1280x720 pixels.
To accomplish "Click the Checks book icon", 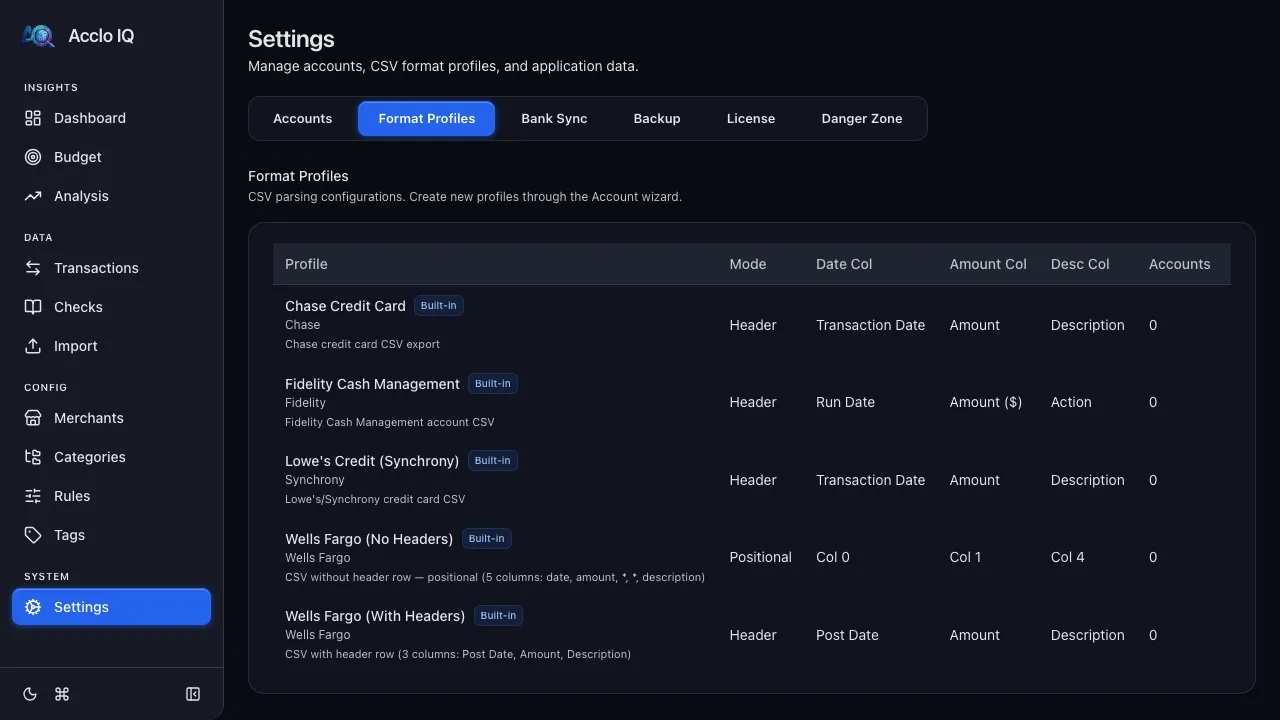I will [33, 307].
